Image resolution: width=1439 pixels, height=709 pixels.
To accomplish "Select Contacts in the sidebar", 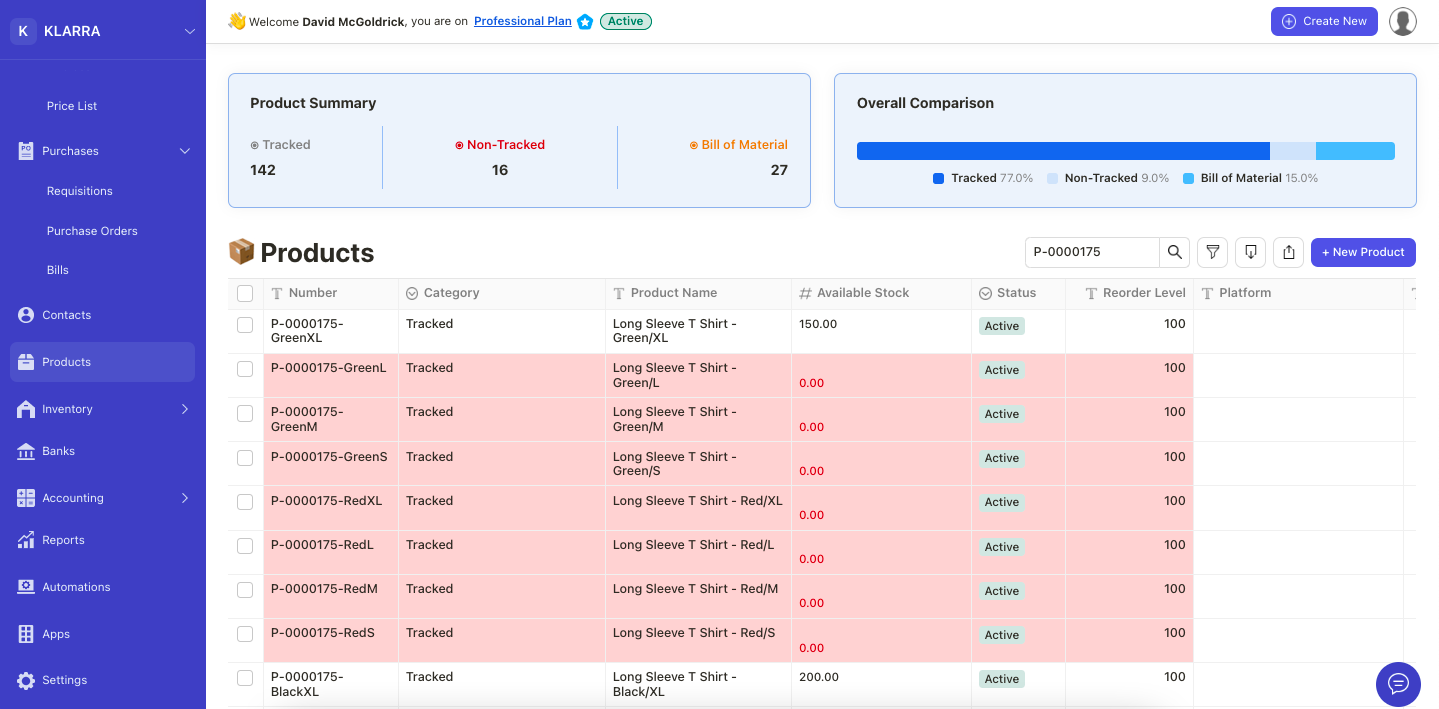I will coord(67,314).
